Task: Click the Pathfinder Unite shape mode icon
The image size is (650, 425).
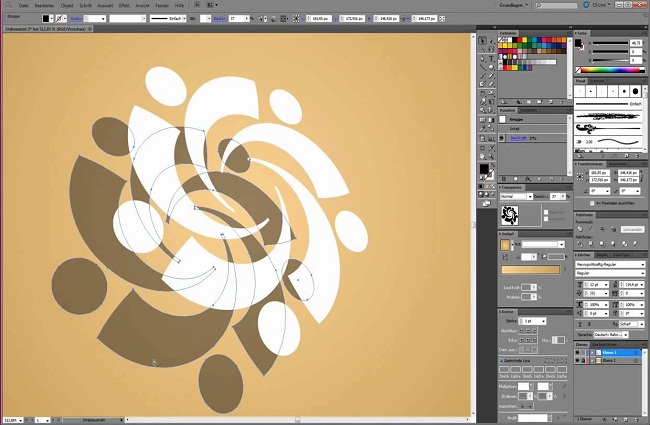Action: coord(580,229)
